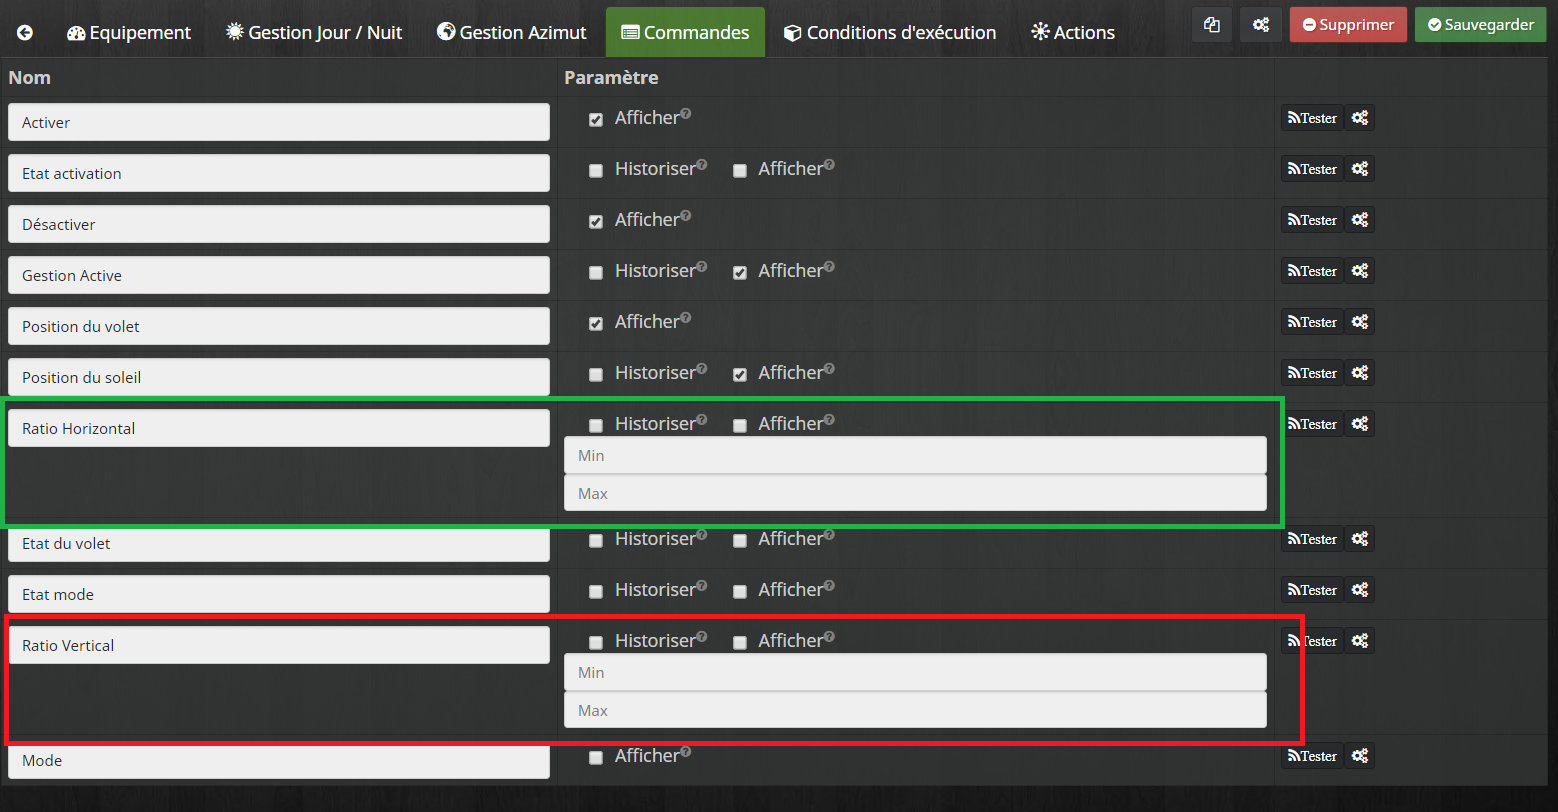The image size is (1558, 812).
Task: Enable Afficher for Ratio Vertical
Action: [740, 643]
